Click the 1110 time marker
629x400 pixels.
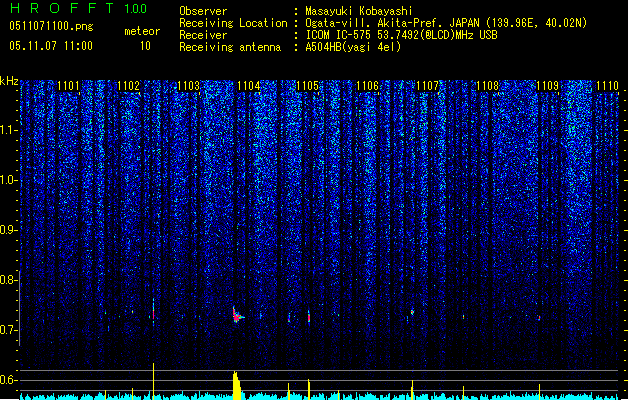click(607, 86)
